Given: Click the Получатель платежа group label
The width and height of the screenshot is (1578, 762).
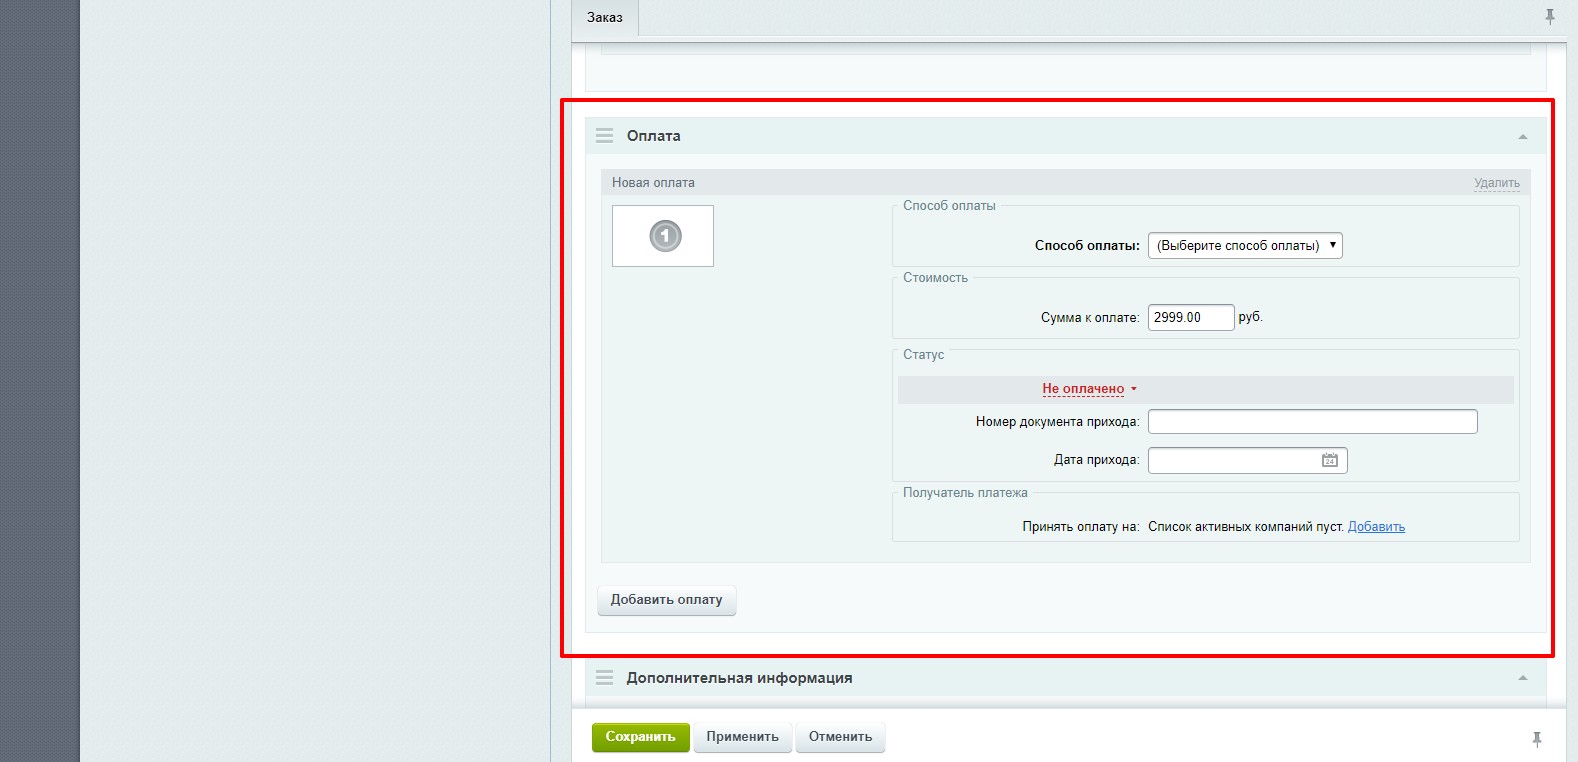Looking at the screenshot, I should pyautogui.click(x=965, y=493).
